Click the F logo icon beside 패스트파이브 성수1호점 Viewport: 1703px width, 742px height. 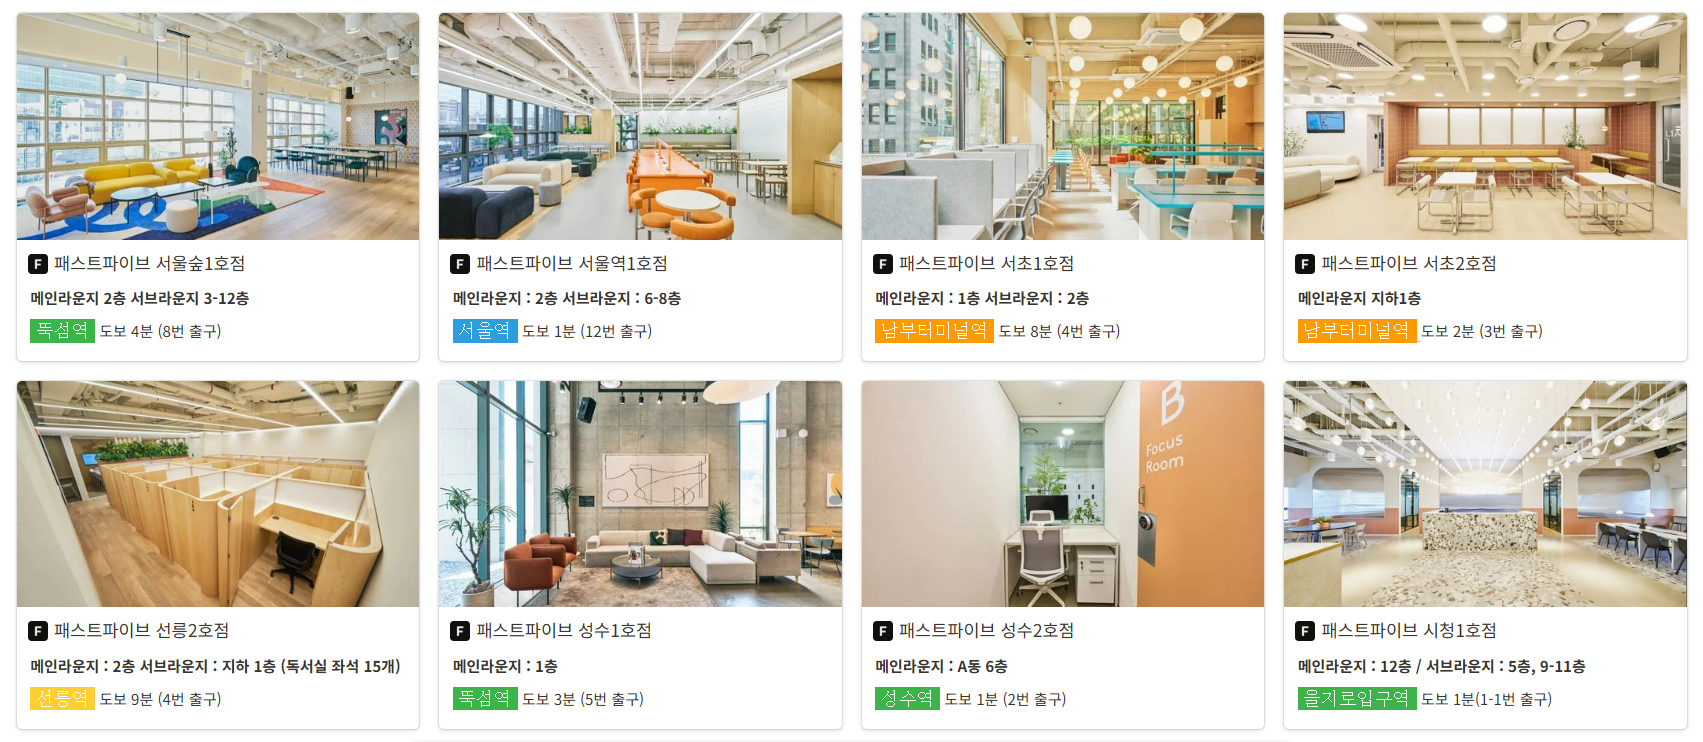tap(460, 631)
